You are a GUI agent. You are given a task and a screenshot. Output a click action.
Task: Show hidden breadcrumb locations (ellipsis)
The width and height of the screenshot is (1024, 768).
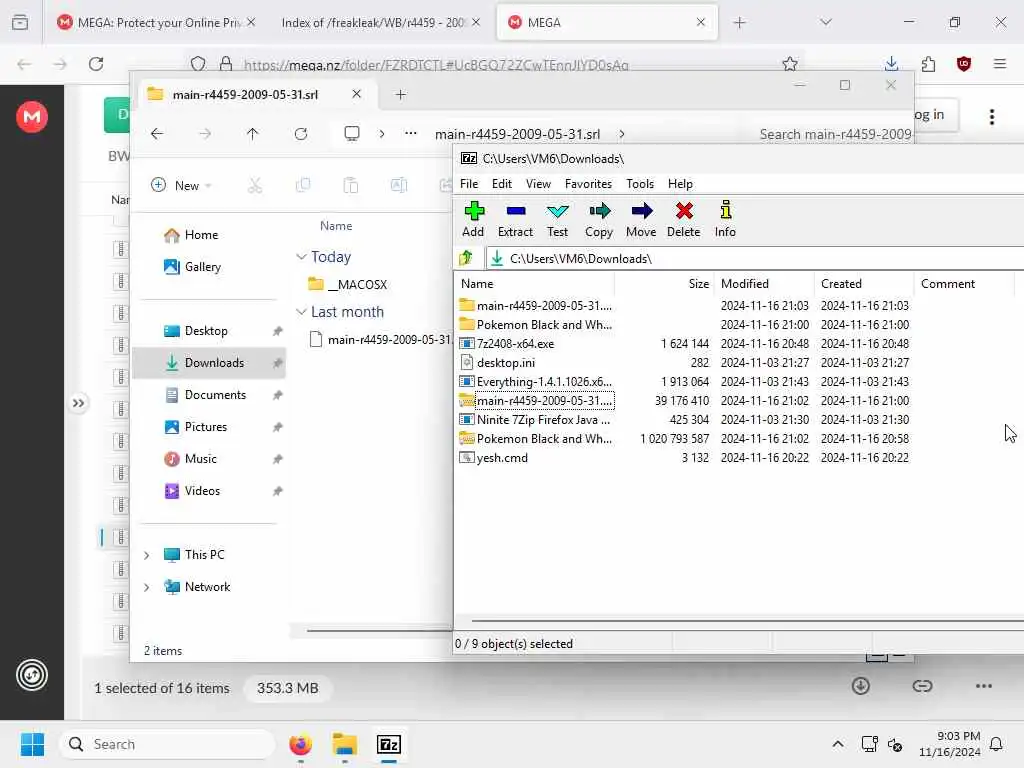411,134
